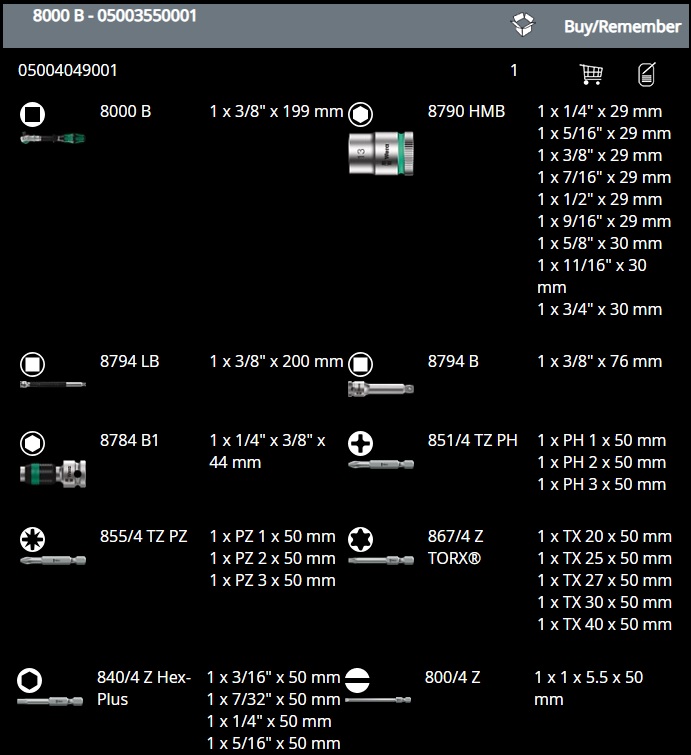Select the 8794 B product name
Screen dimensions: 691x755
(x=453, y=361)
